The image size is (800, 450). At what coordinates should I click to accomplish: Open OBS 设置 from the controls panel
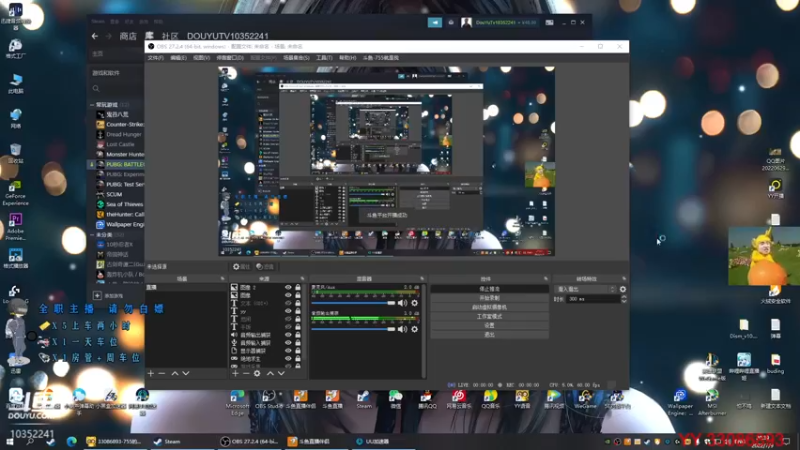pyautogui.click(x=489, y=326)
